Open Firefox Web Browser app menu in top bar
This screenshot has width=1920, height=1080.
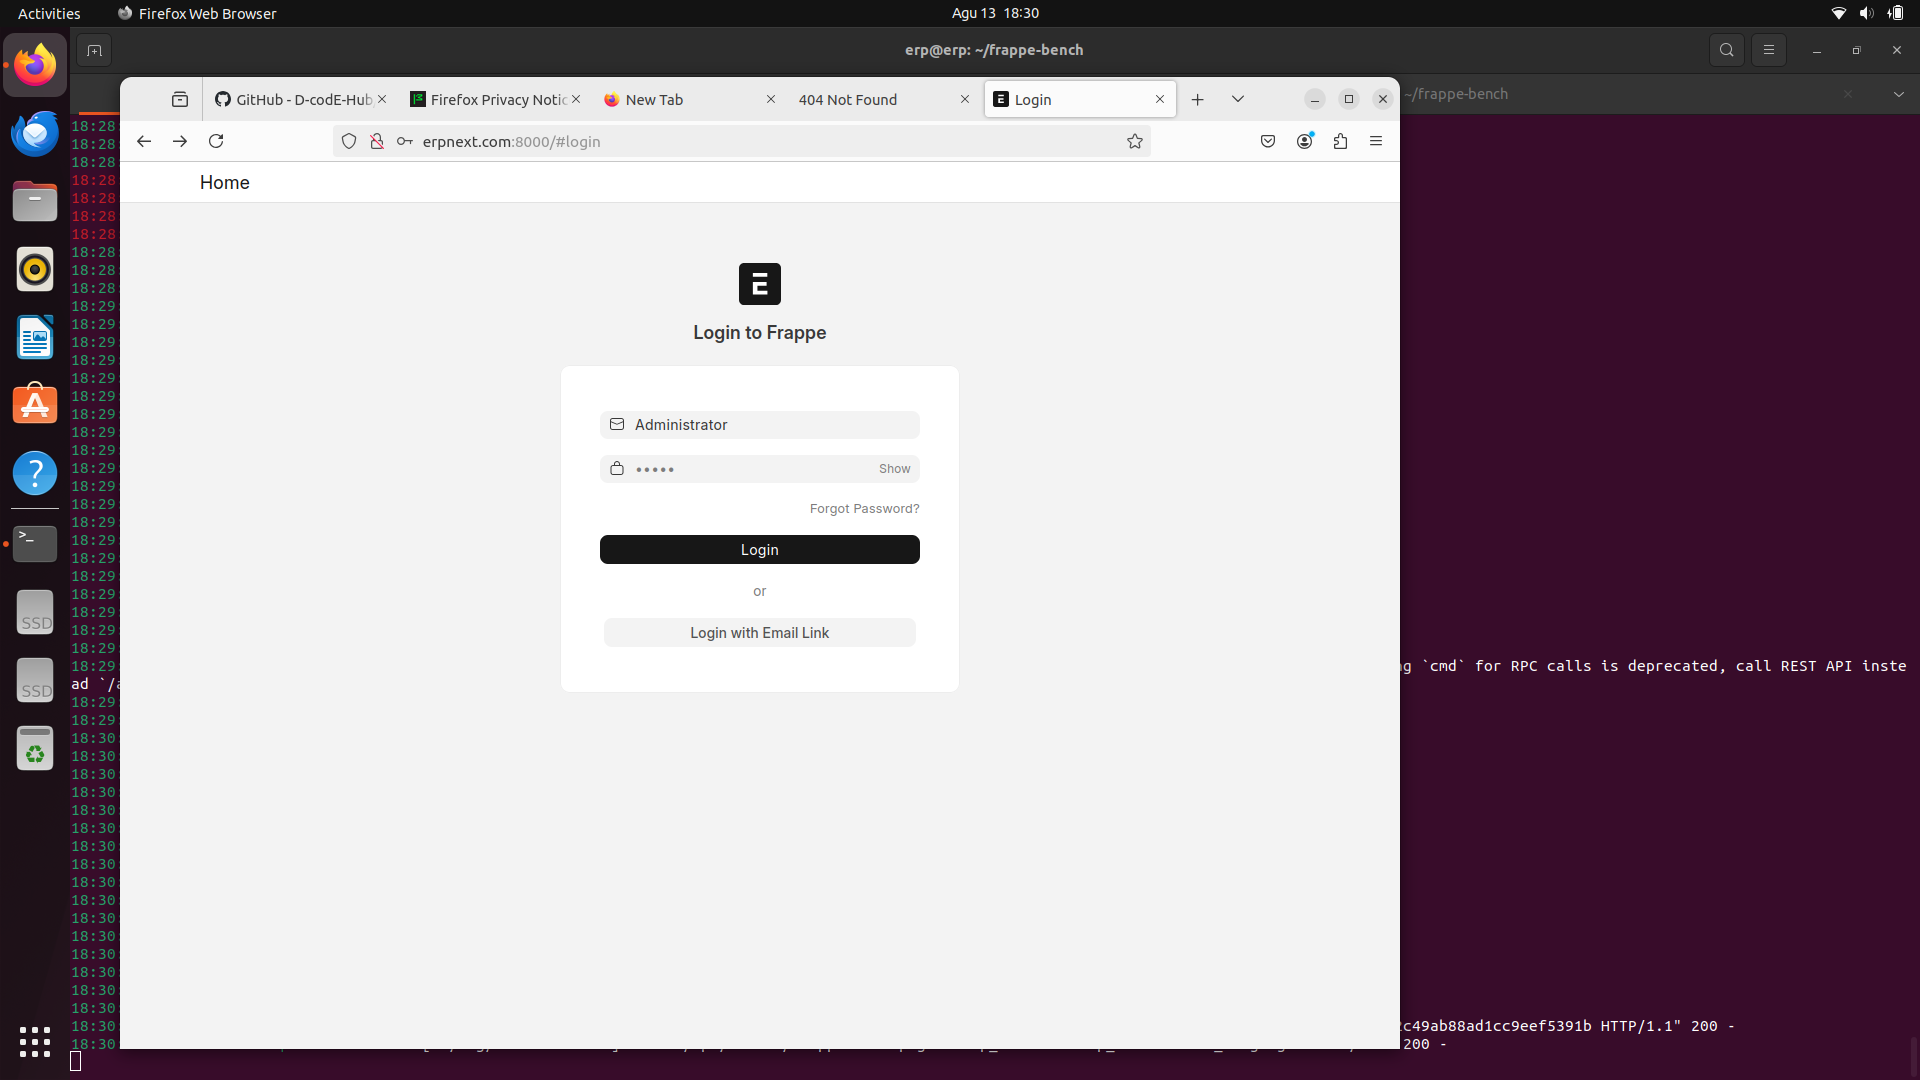click(x=197, y=13)
